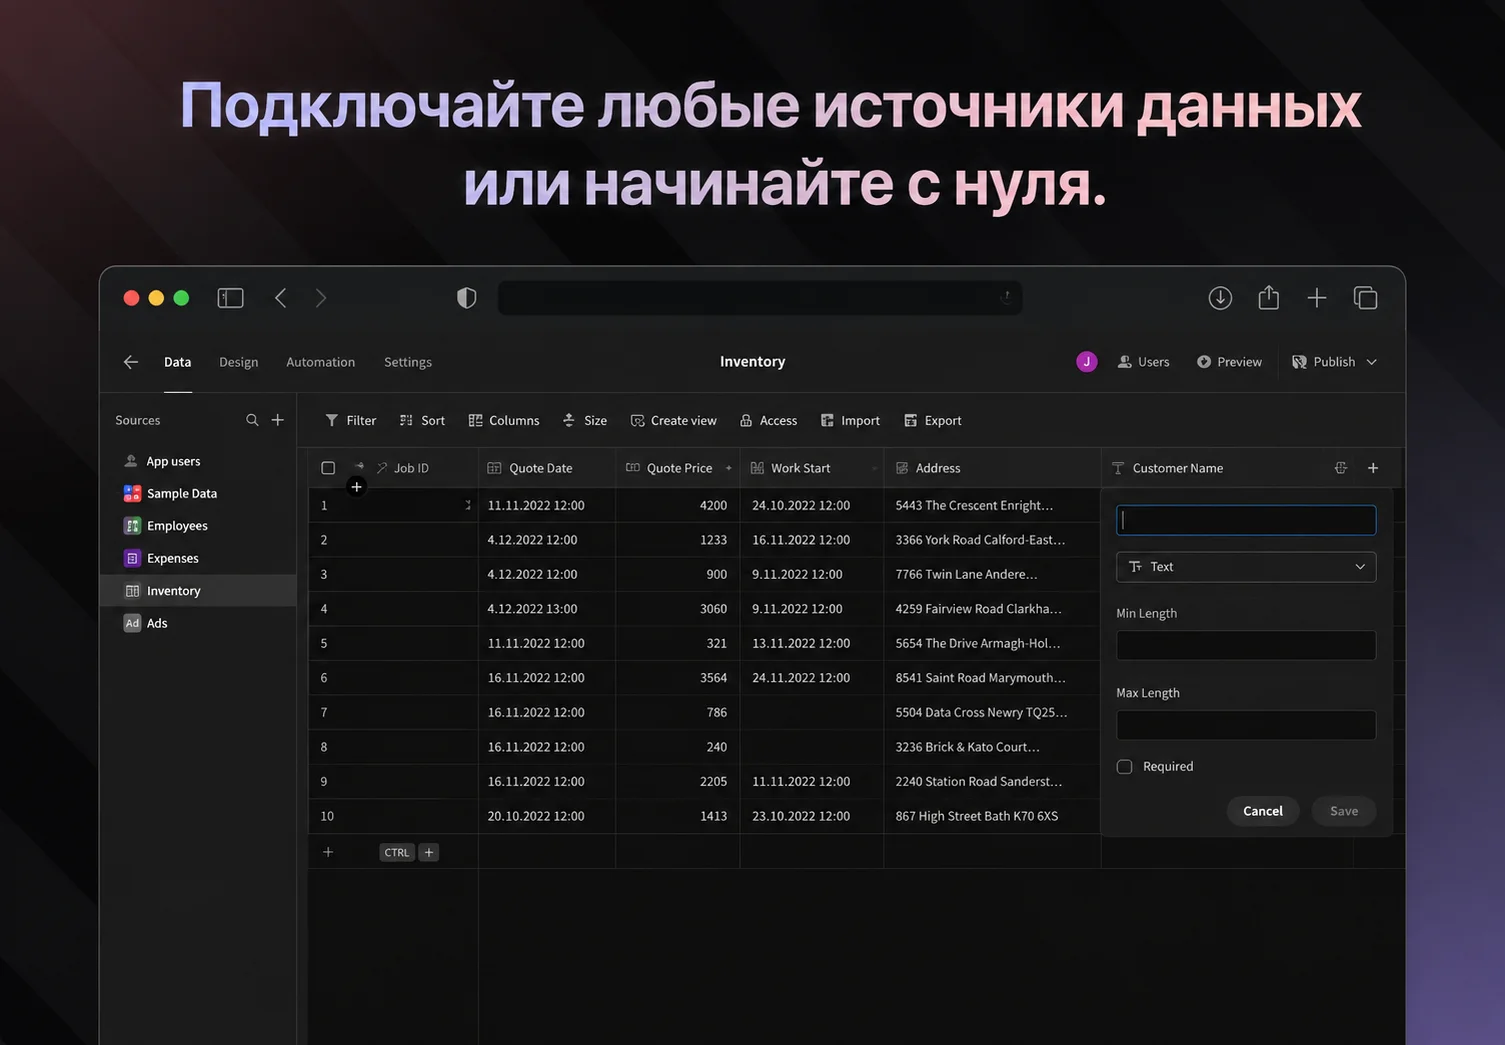The image size is (1505, 1045).
Task: Switch to the Design tab
Action: 239,362
